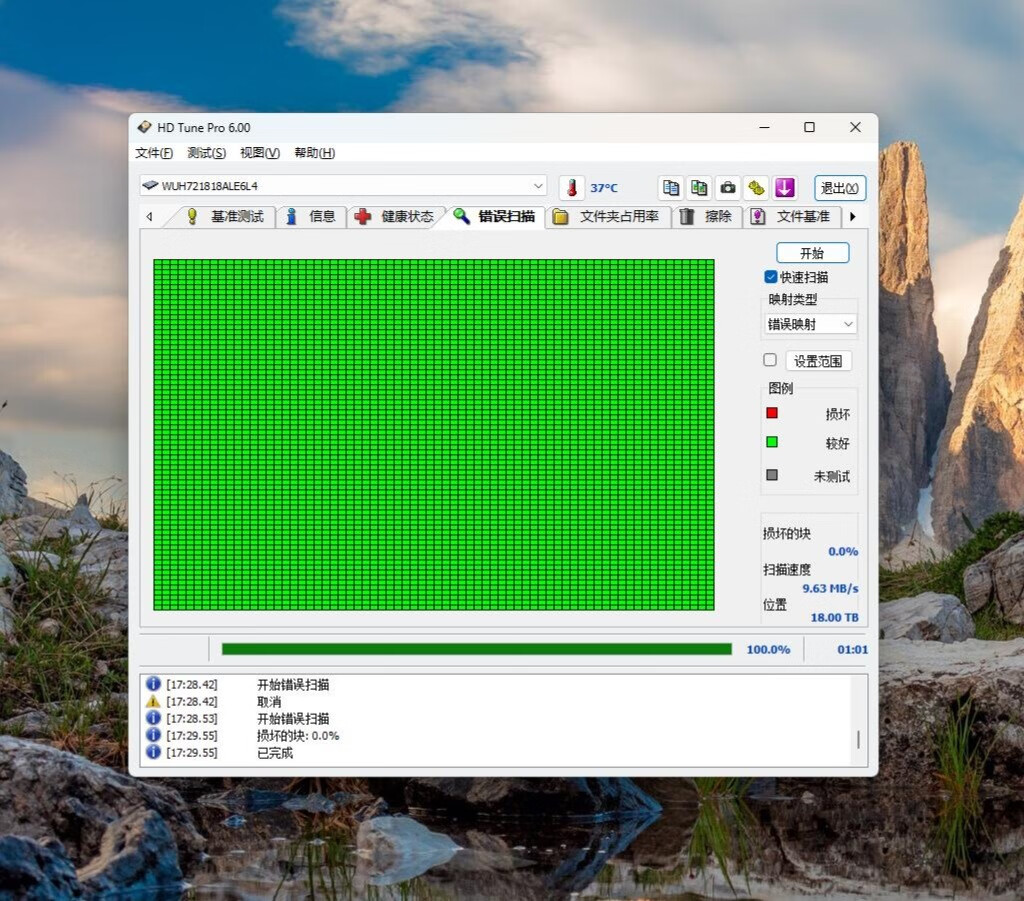Viewport: 1024px width, 901px height.
Task: Click the red cross health icon
Action: [363, 217]
